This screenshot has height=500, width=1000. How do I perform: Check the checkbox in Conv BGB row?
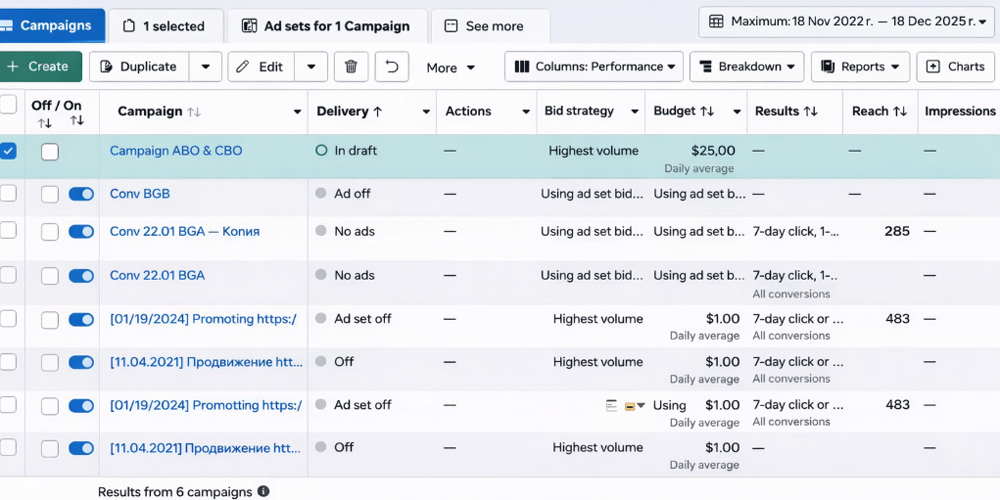tap(50, 195)
